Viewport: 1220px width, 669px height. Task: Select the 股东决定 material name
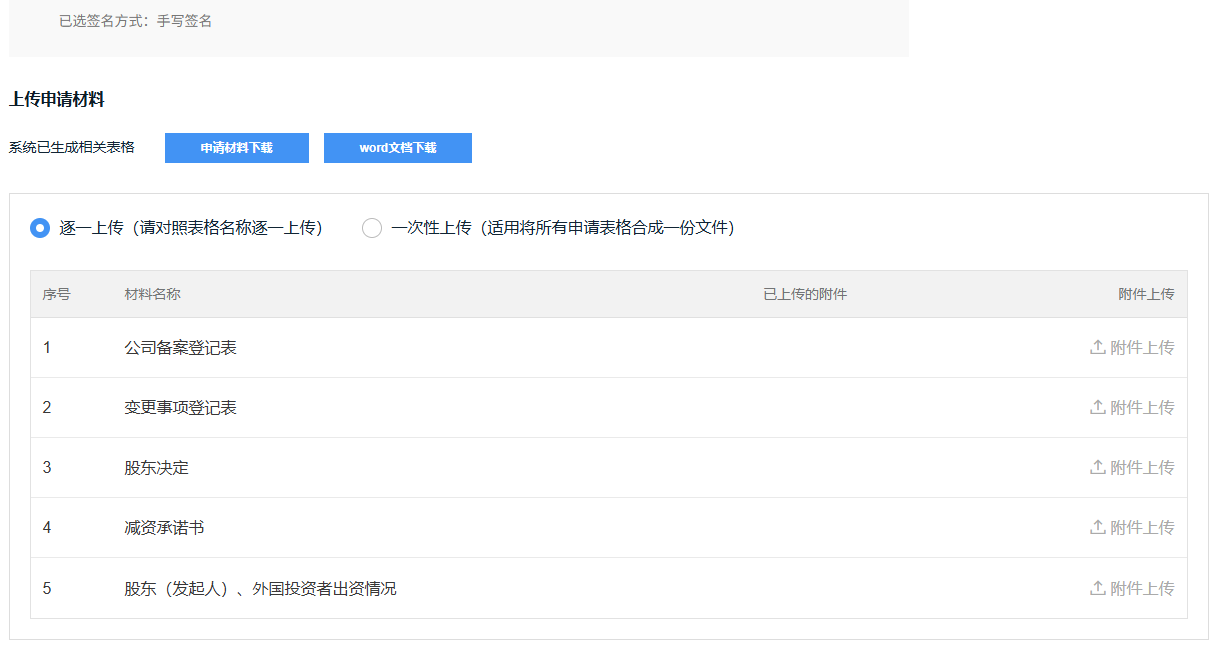coord(156,468)
